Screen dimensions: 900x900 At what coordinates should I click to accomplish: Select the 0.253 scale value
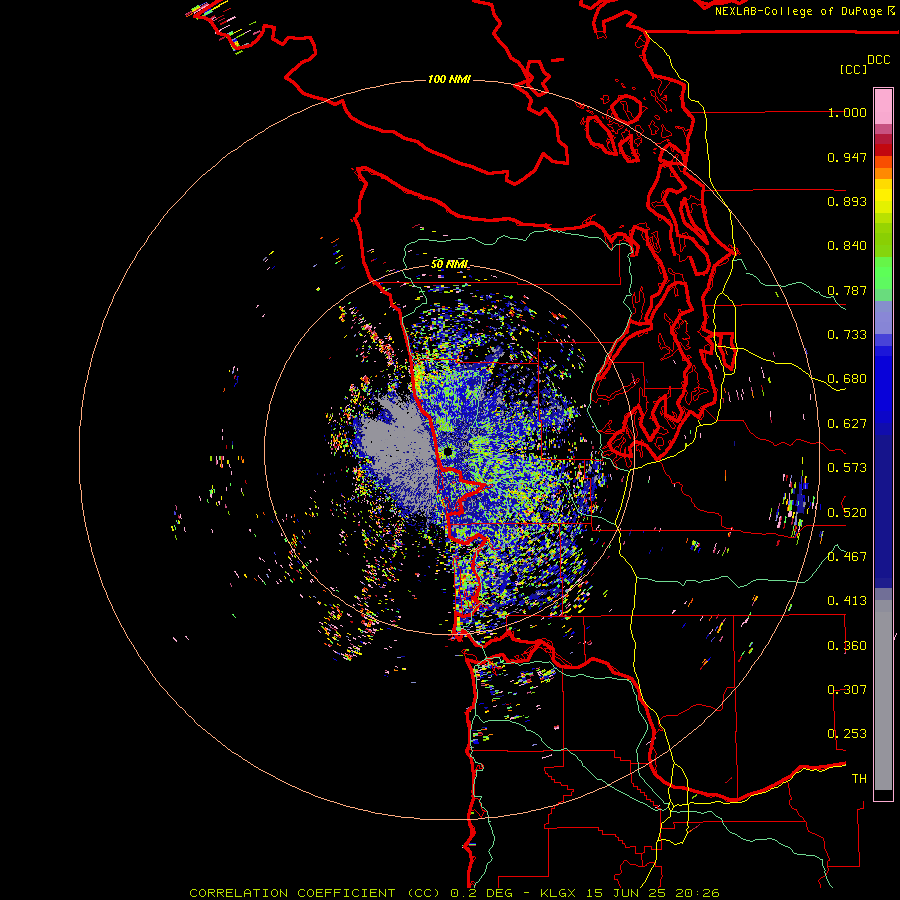(847, 734)
